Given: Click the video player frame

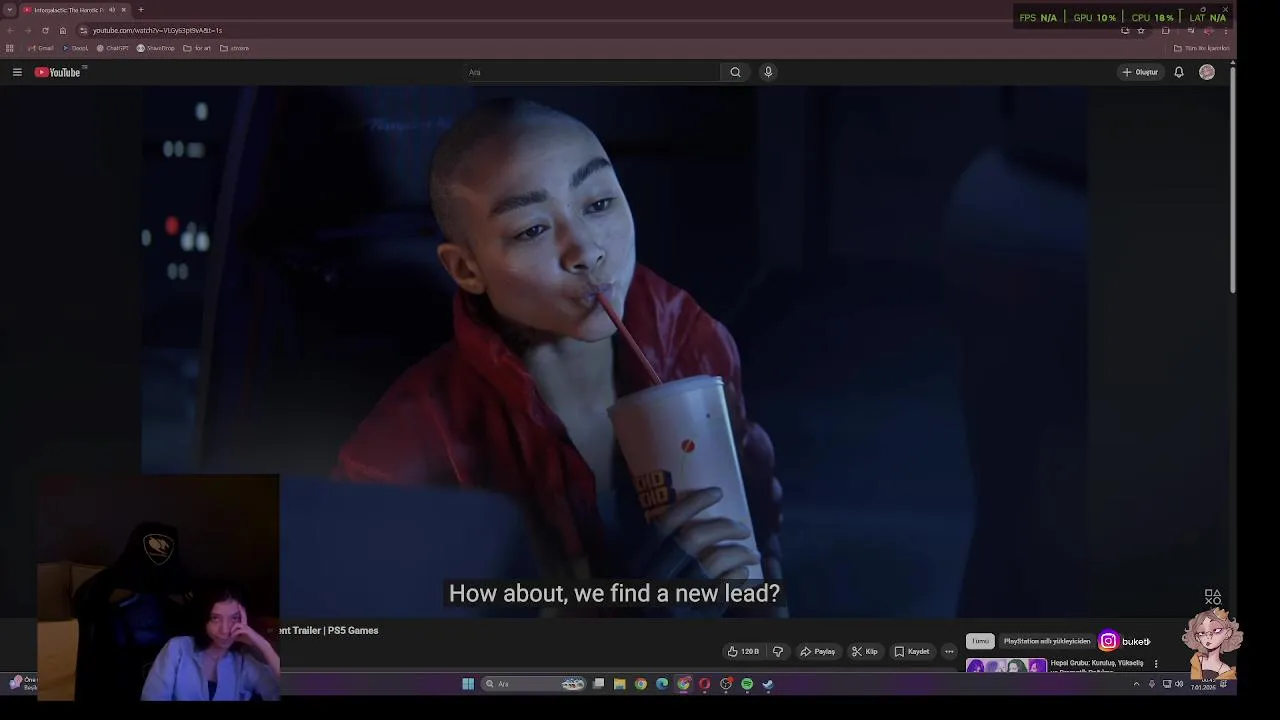Looking at the screenshot, I should tap(615, 350).
